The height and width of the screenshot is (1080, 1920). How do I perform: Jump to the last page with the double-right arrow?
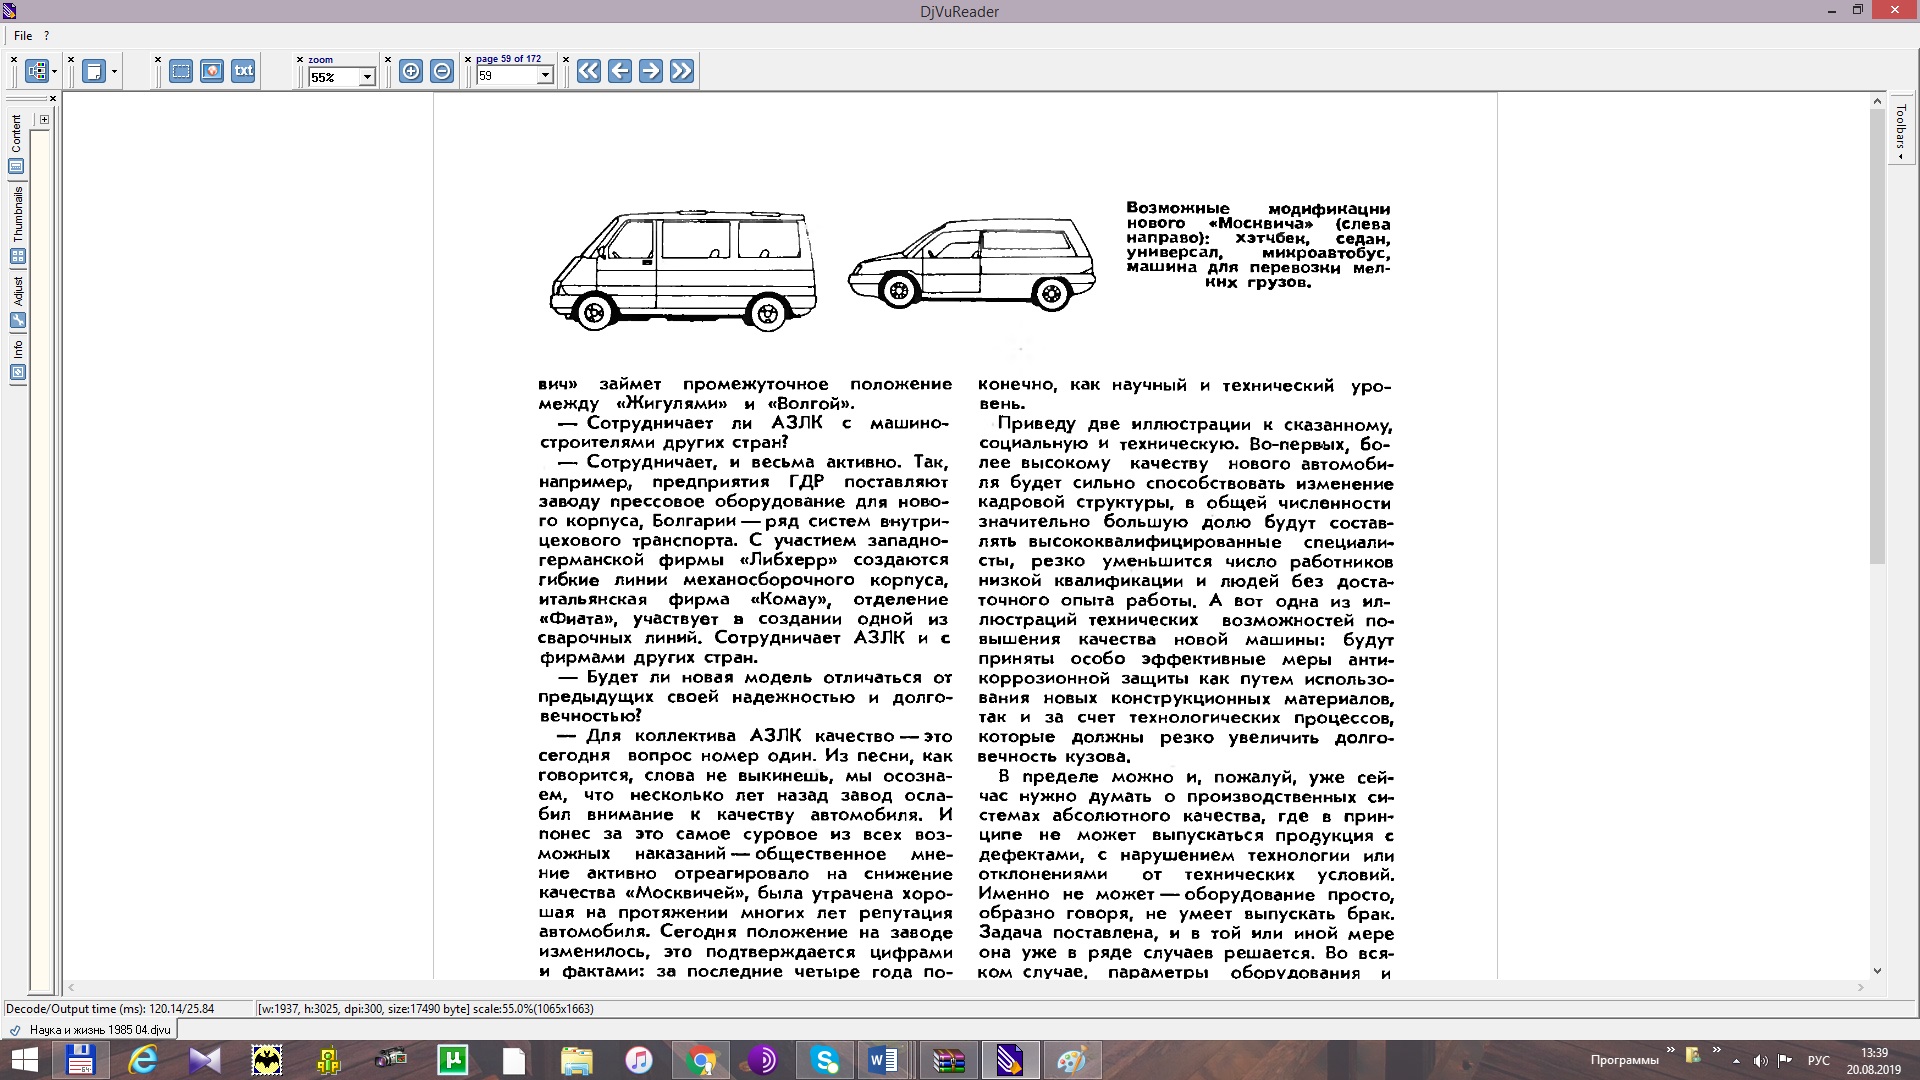point(682,71)
